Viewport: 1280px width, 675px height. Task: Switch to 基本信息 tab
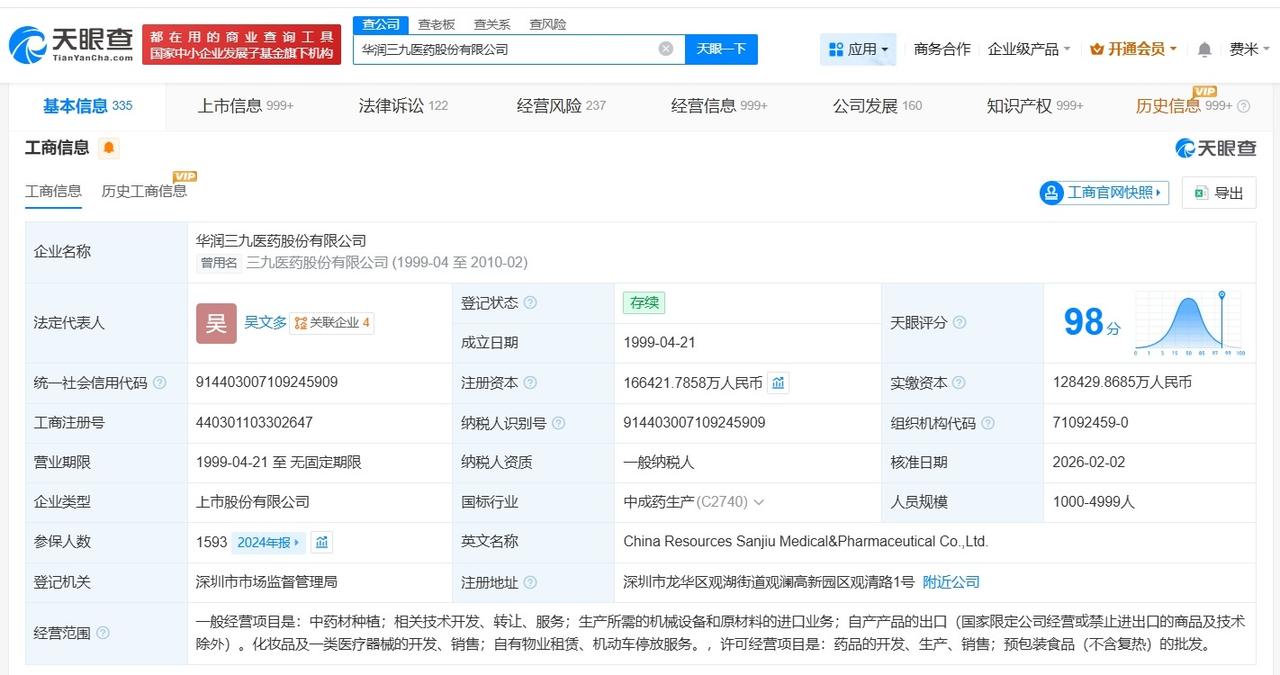87,105
